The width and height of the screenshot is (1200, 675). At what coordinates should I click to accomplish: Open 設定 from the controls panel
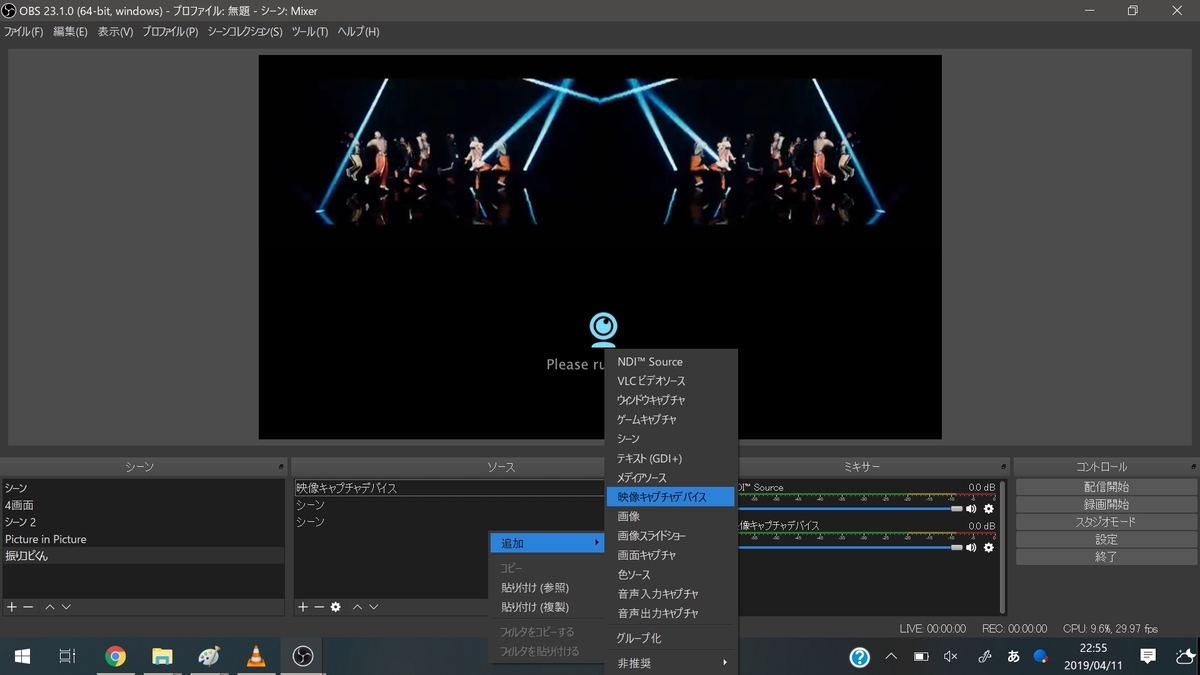pyautogui.click(x=1106, y=540)
